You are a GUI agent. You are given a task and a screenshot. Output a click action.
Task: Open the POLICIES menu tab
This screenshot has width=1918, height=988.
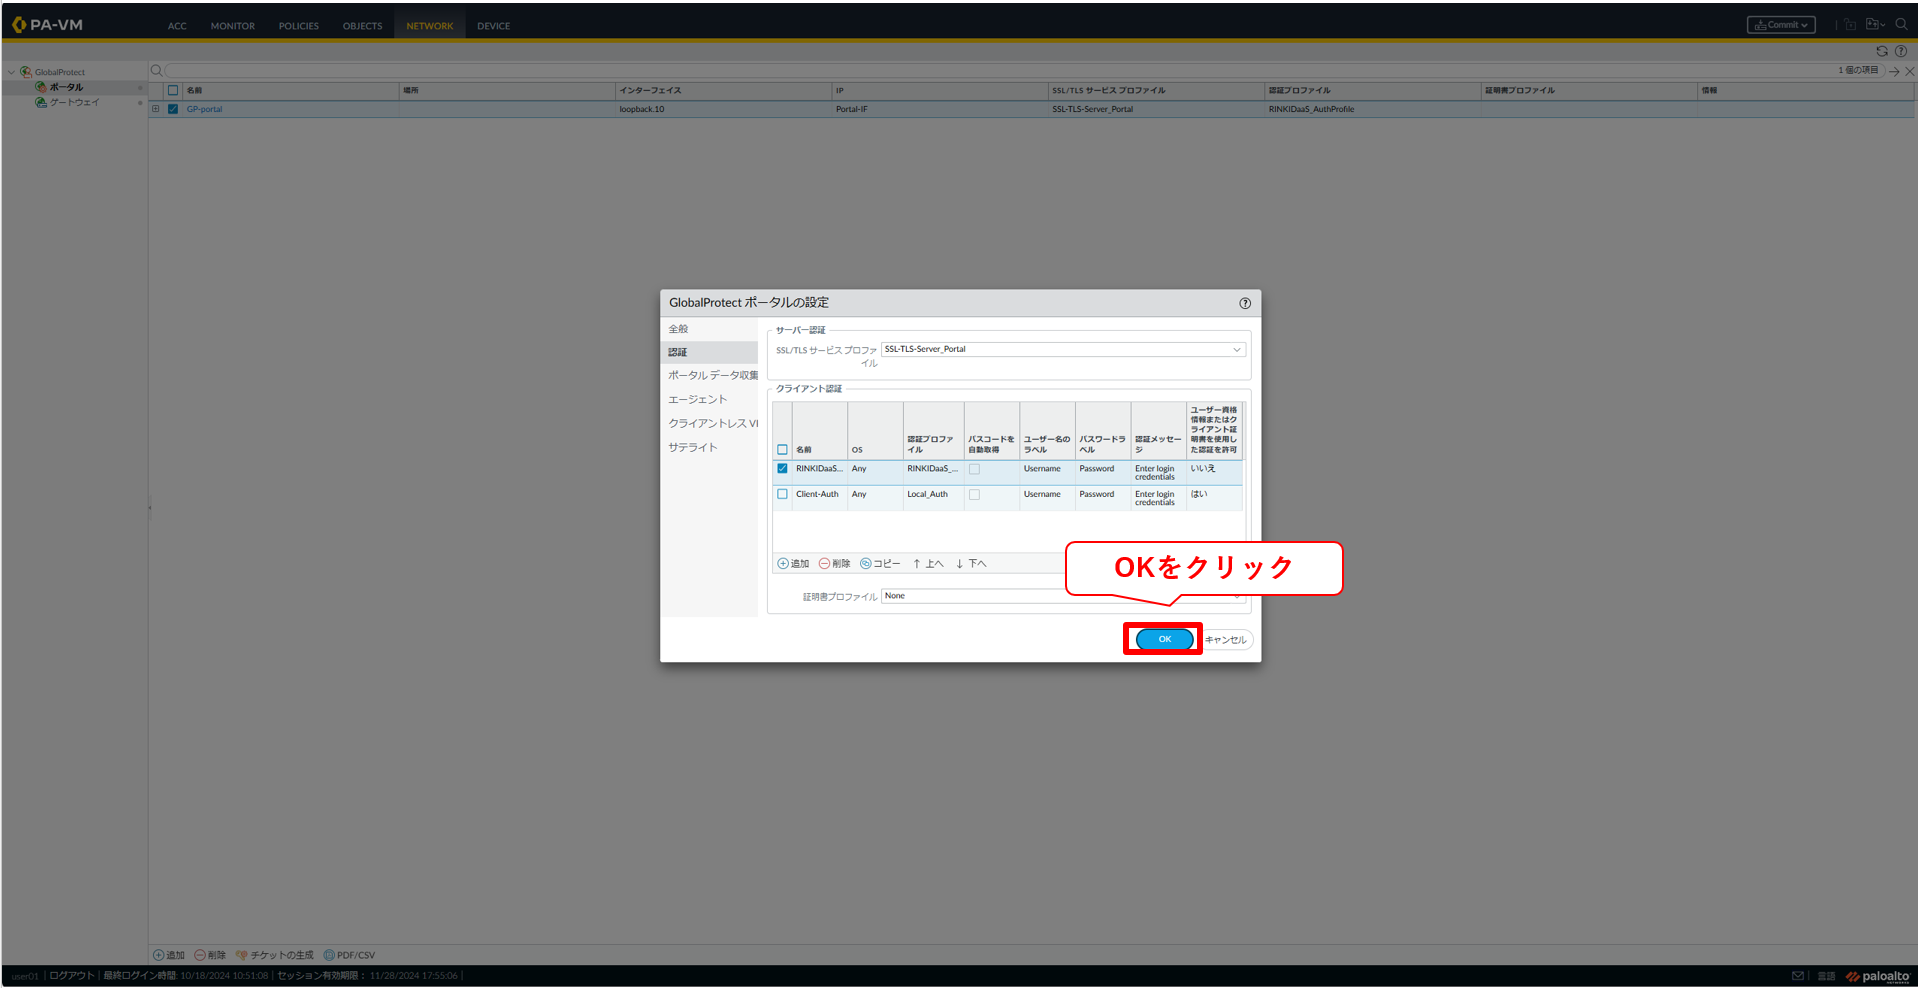298,26
